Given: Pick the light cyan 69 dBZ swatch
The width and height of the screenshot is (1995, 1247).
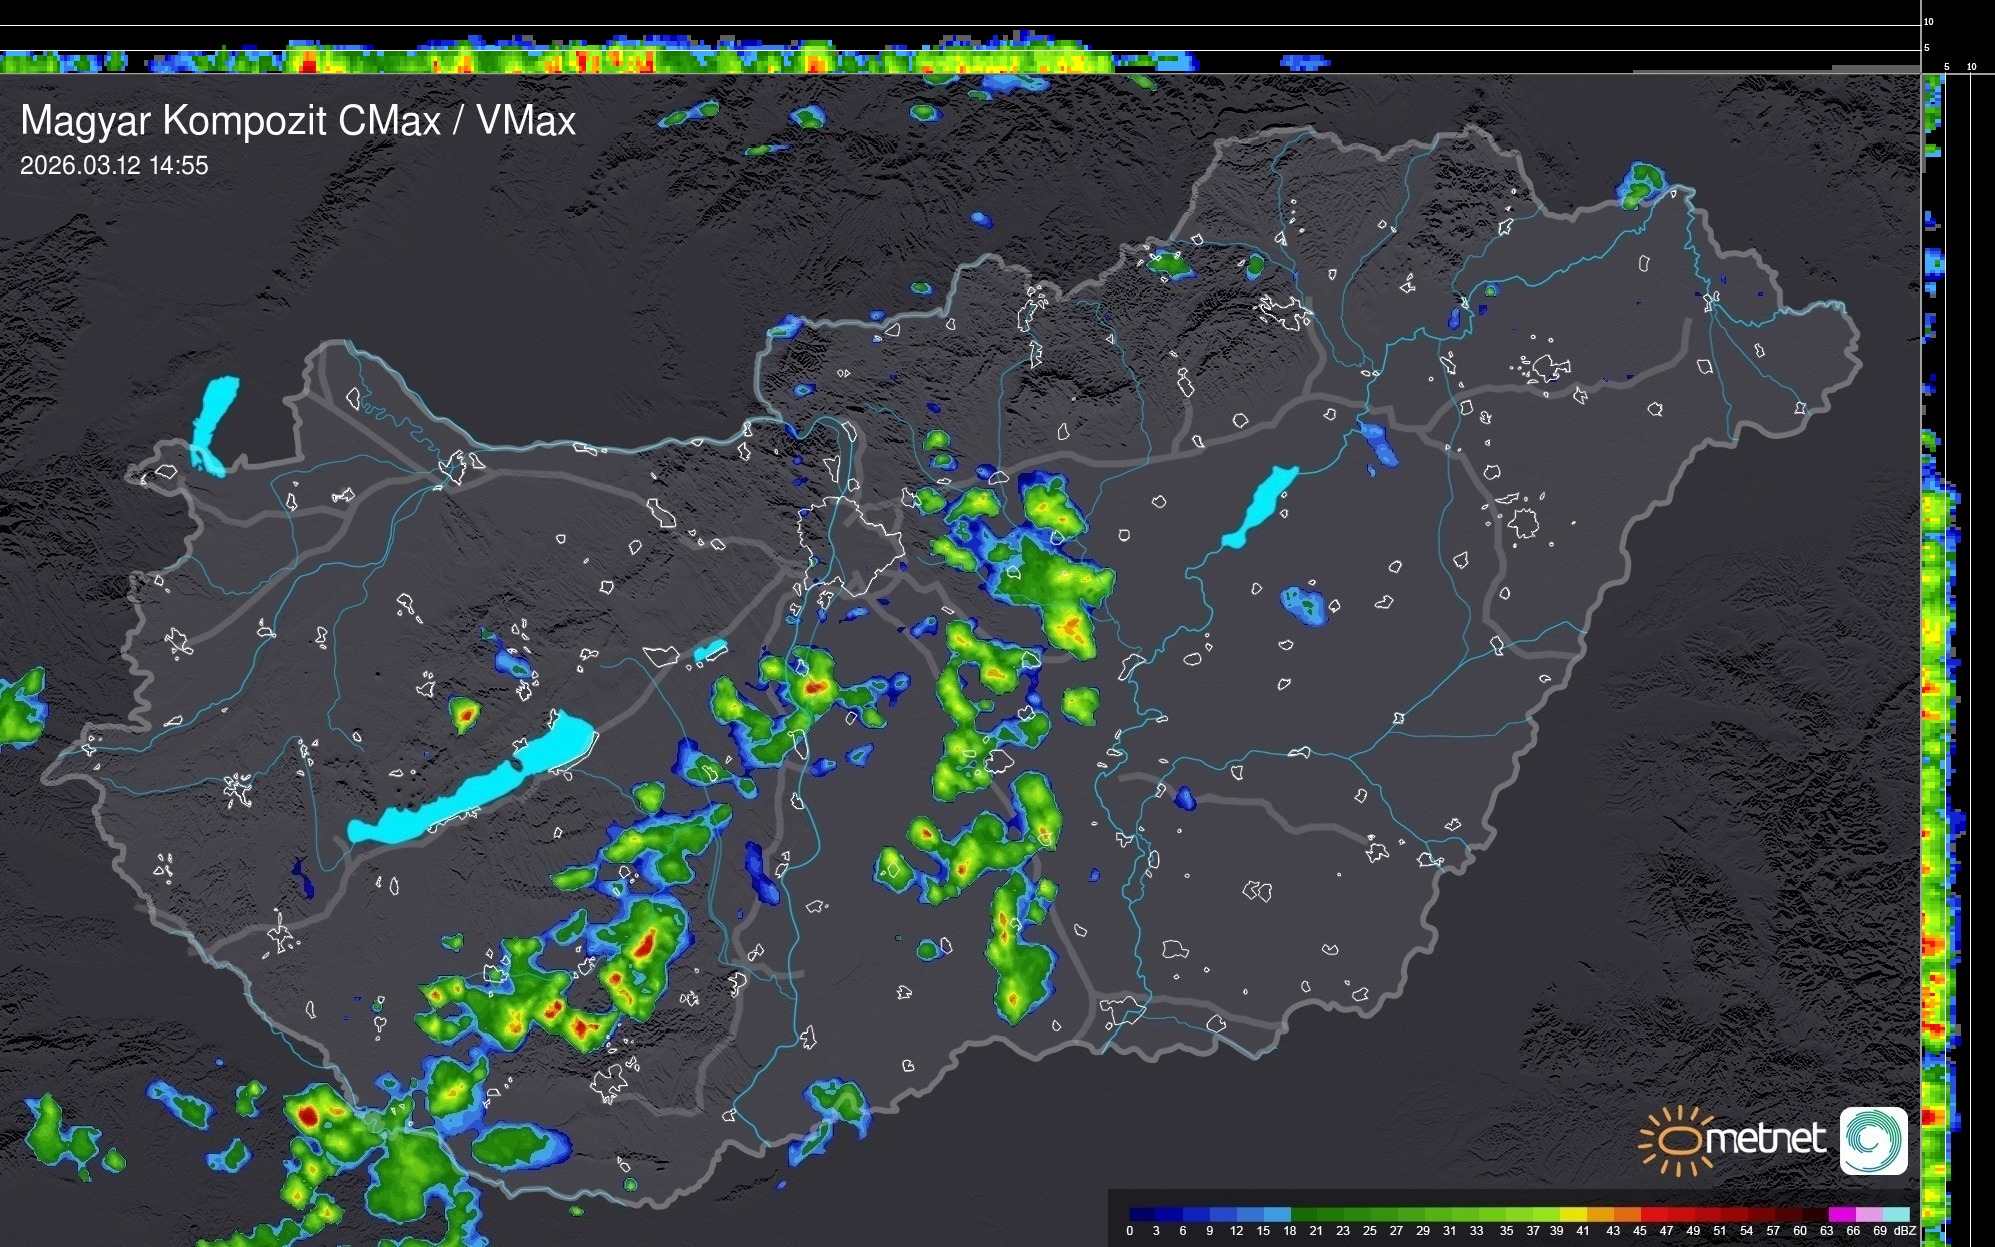Looking at the screenshot, I should click(x=1896, y=1214).
